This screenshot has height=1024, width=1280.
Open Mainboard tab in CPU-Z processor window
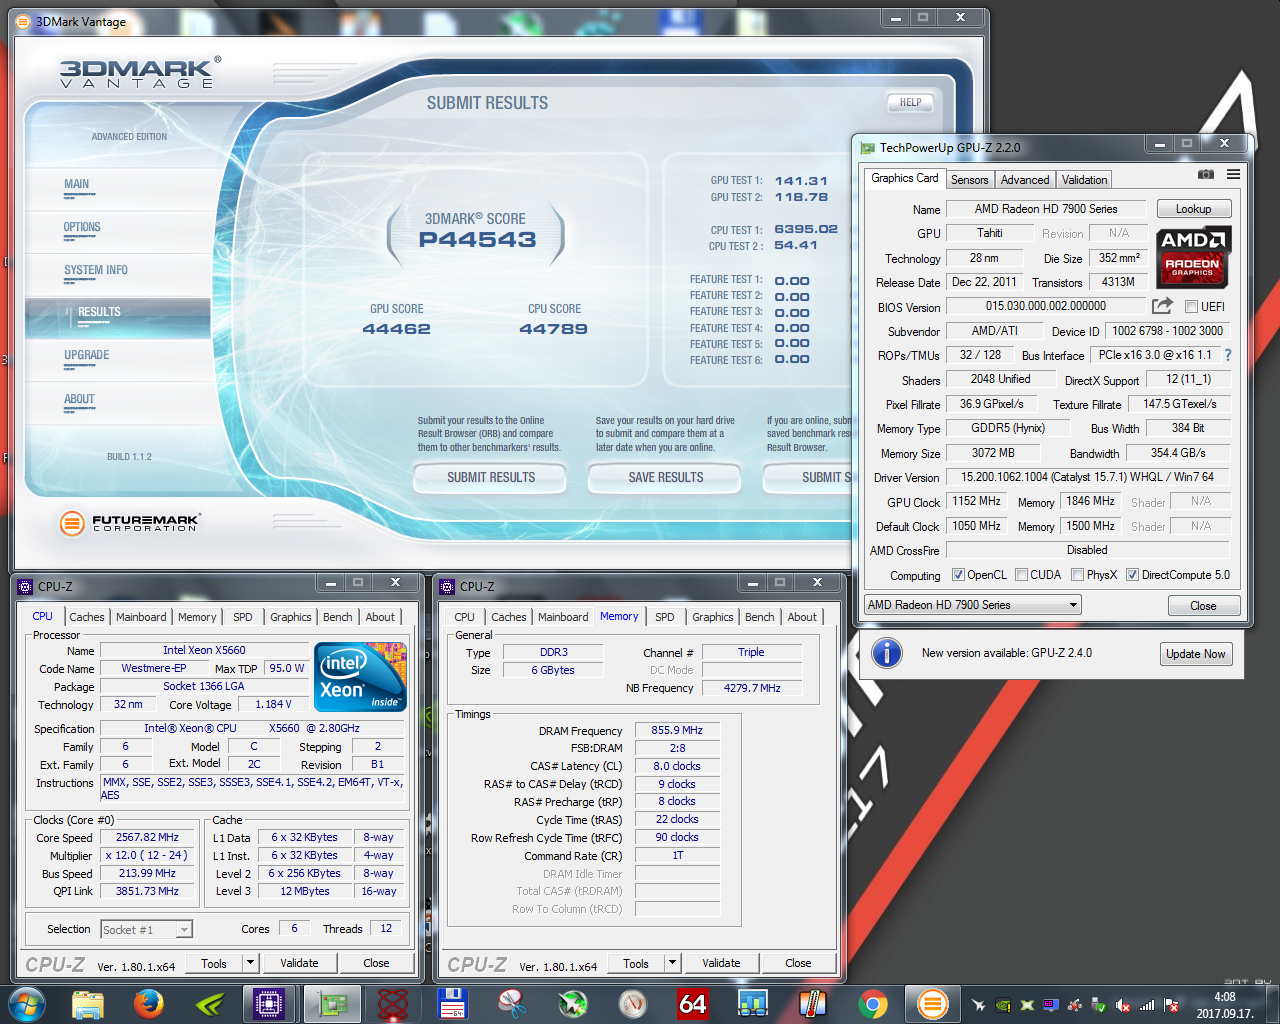point(141,617)
